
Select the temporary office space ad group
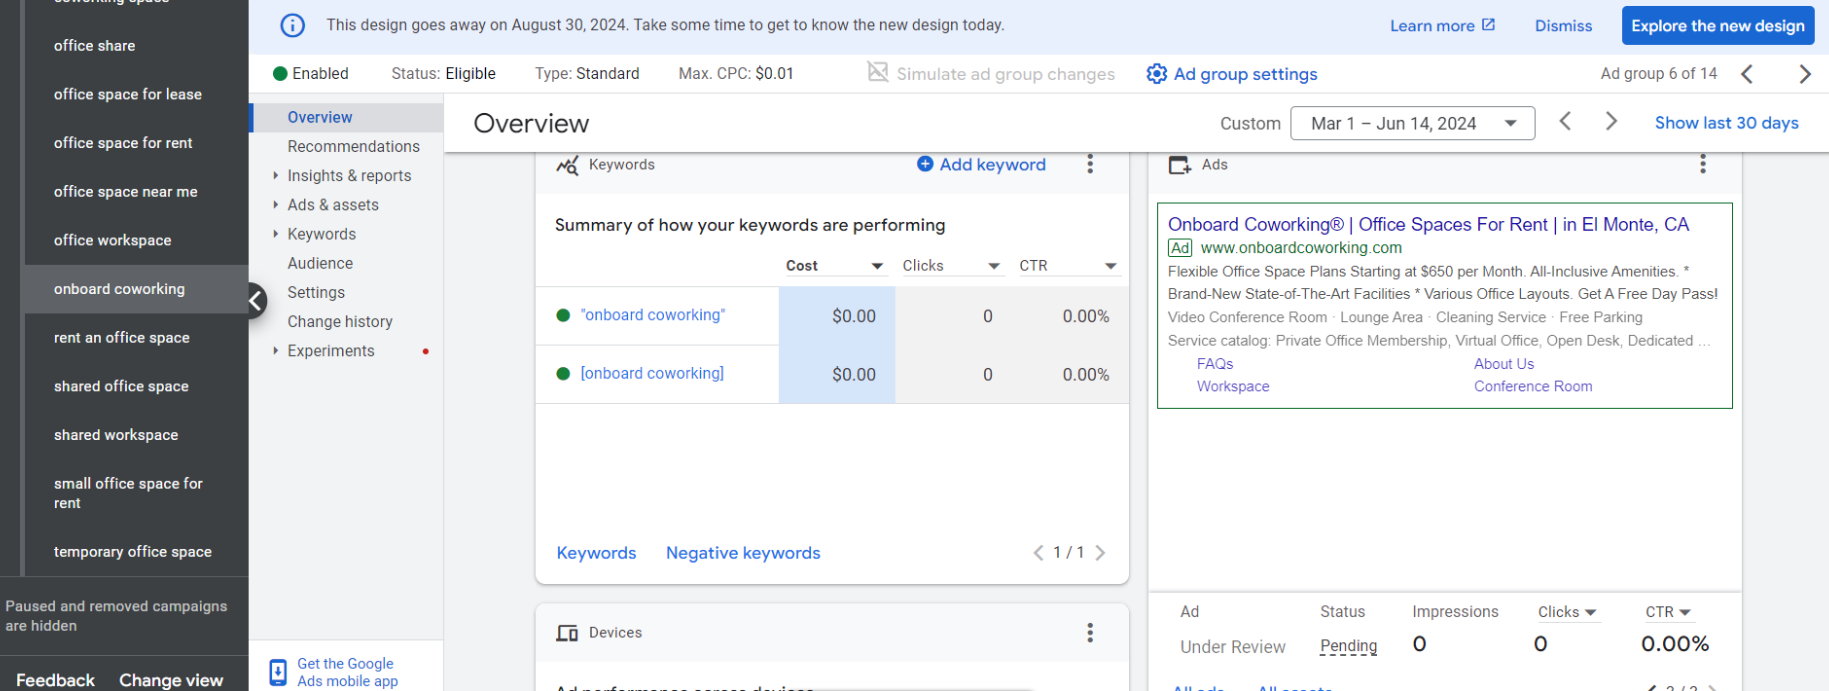(x=133, y=552)
